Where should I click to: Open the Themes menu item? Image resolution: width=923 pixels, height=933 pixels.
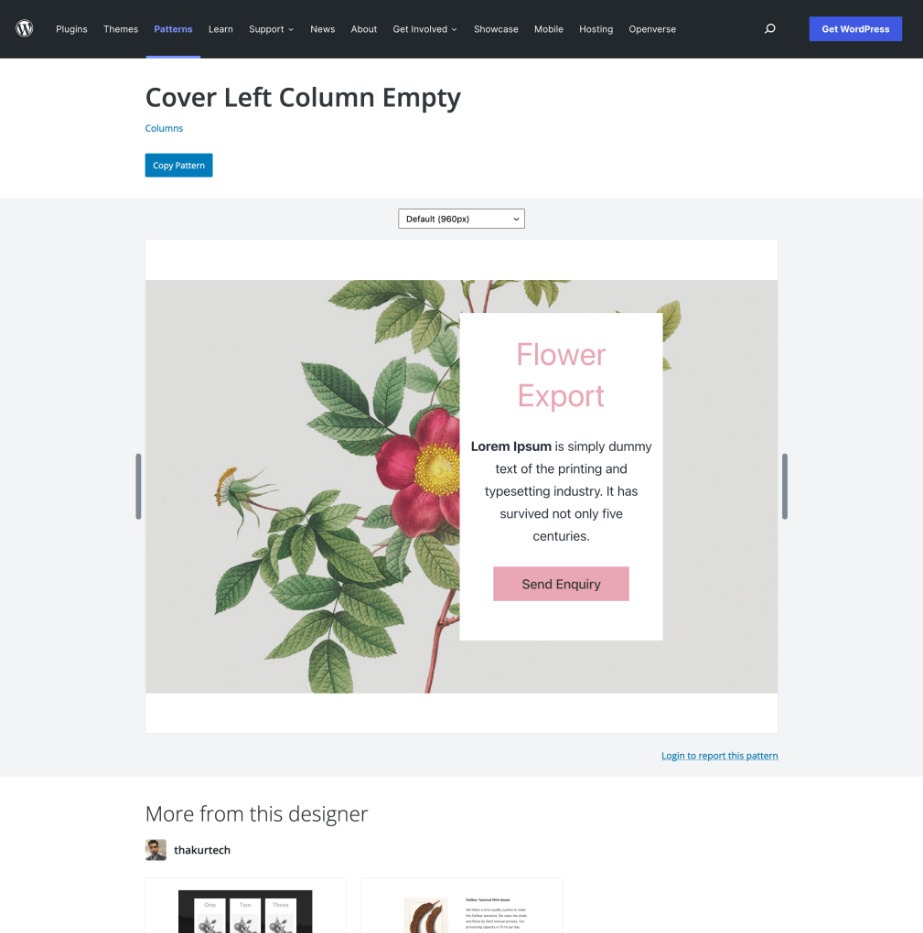click(121, 29)
